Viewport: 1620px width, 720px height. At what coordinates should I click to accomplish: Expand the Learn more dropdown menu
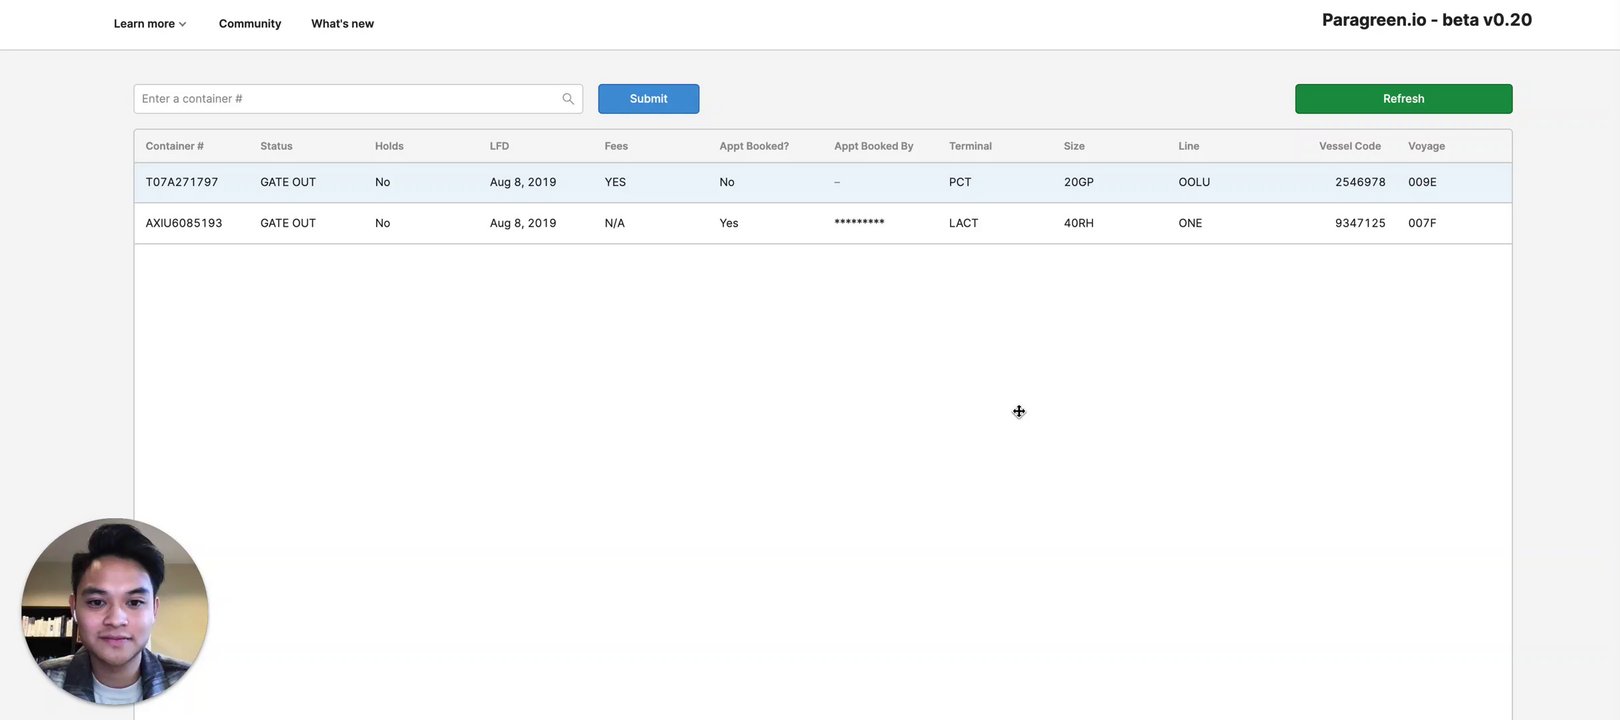(150, 24)
